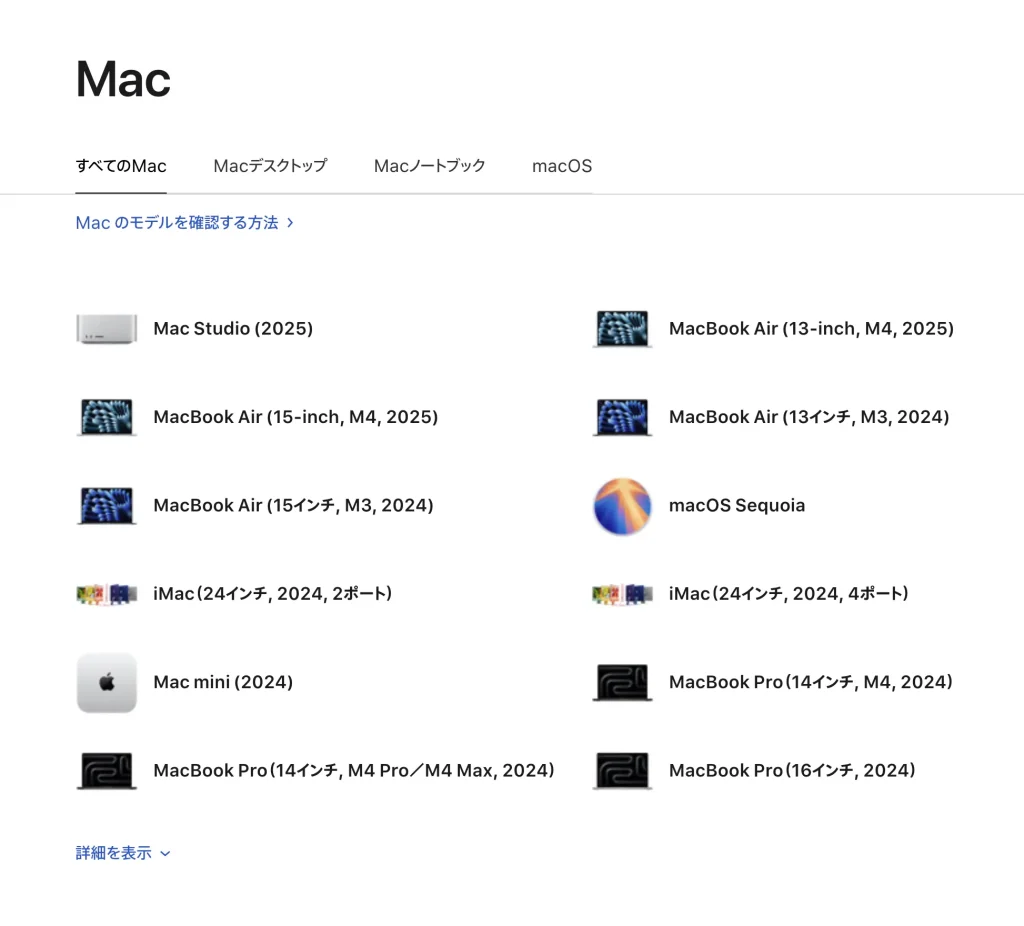Click the iMac 24インチ 2024 4ポート icon
This screenshot has height=926, width=1024.
coord(622,594)
